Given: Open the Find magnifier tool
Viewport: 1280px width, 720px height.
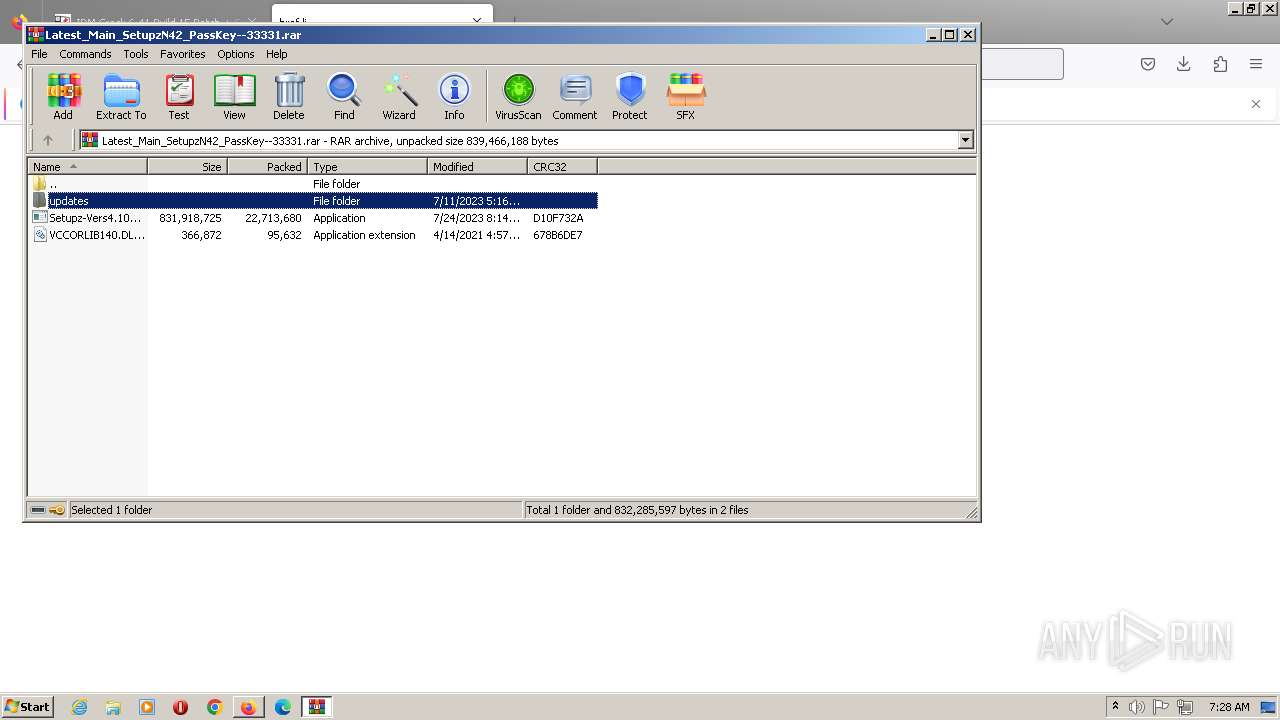Looking at the screenshot, I should (x=344, y=97).
